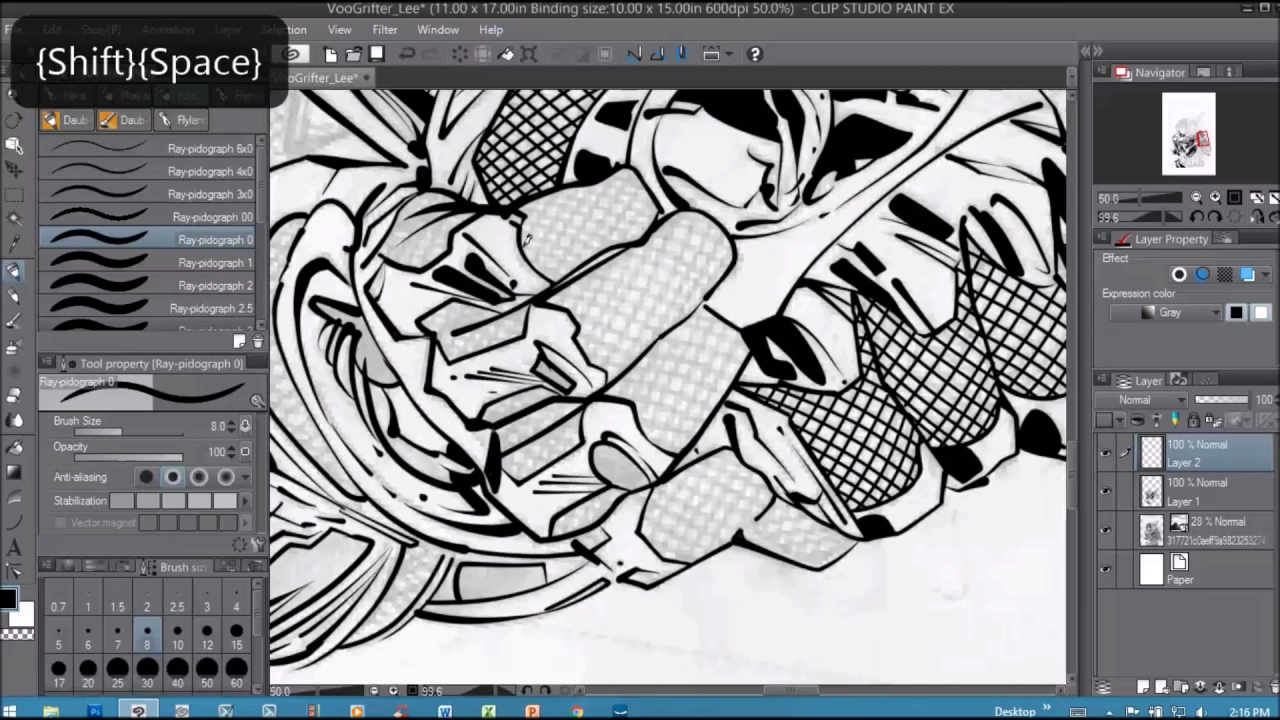Adjust the Brush Size slider

point(128,432)
